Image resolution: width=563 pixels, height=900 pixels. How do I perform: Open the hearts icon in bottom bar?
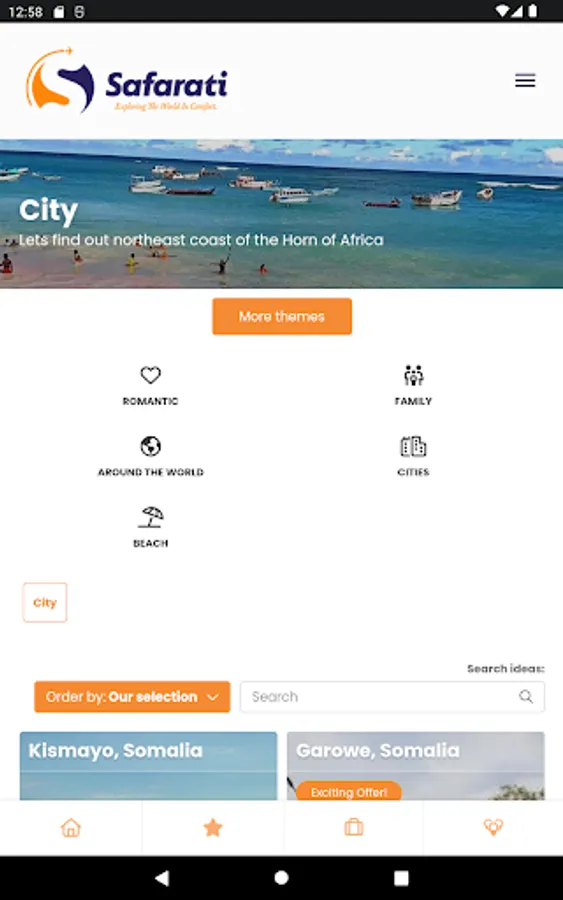point(493,828)
